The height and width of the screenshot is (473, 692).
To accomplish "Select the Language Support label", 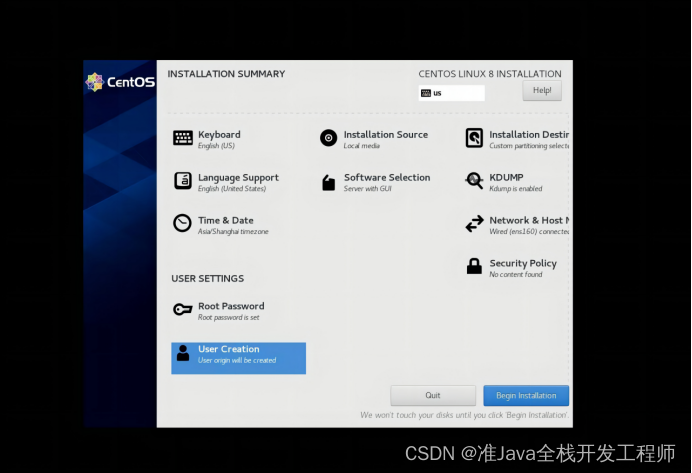I will coord(238,177).
